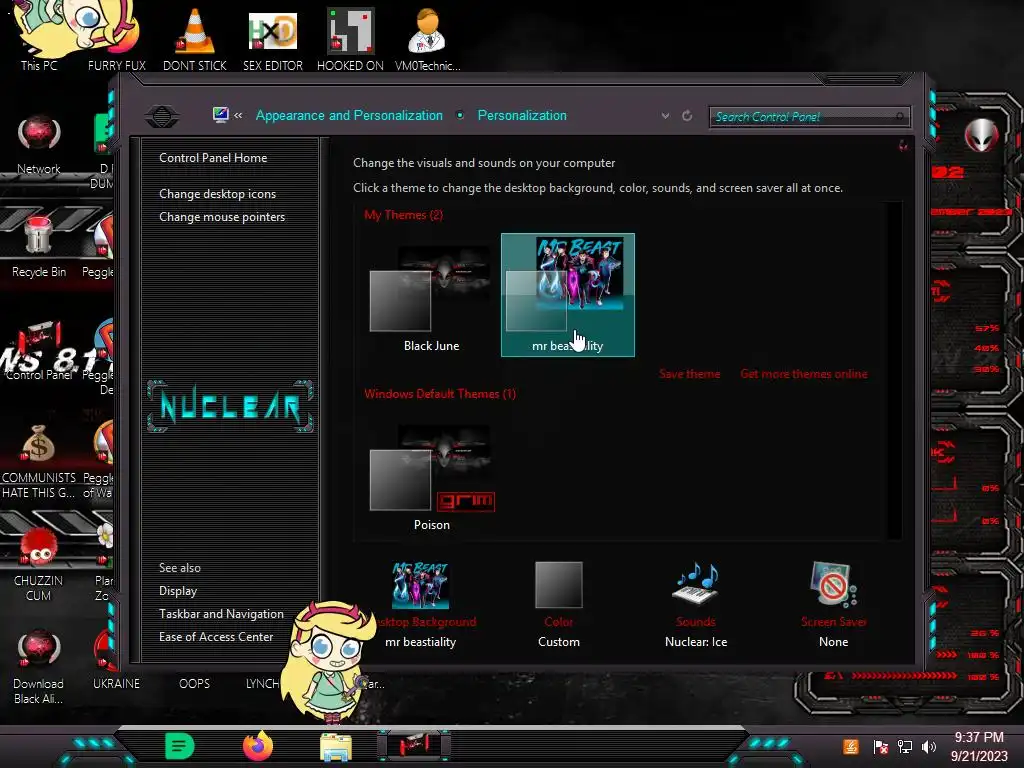The width and height of the screenshot is (1024, 768).
Task: Open Taskbar and Navigation link
Action: [x=221, y=614]
